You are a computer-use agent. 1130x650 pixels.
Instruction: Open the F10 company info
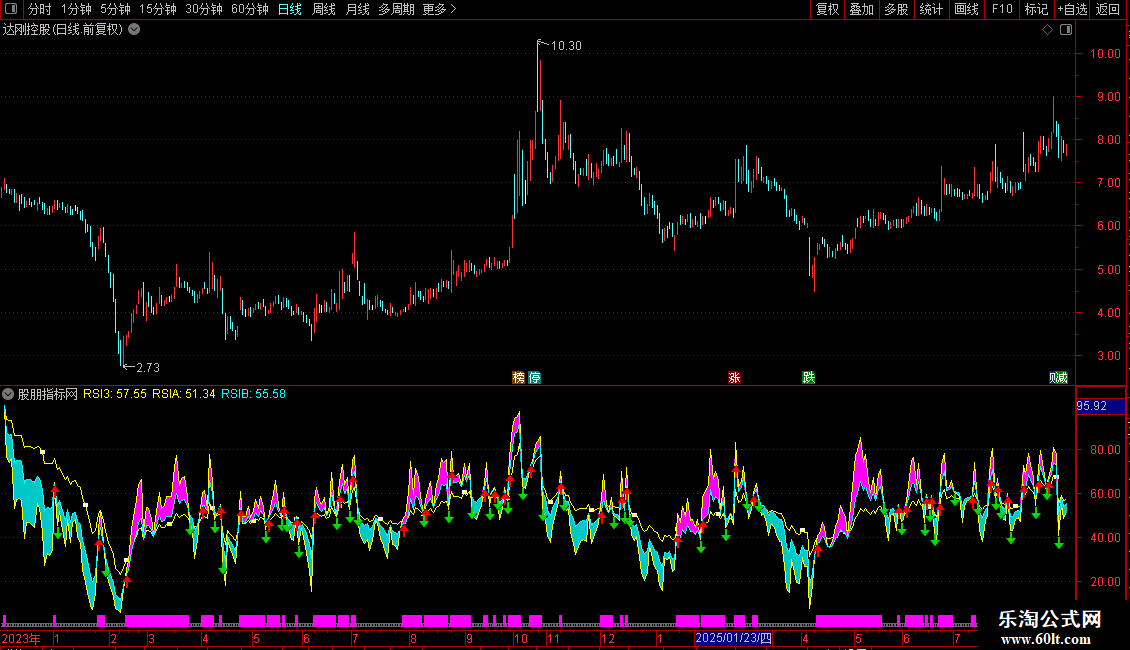(x=1002, y=9)
